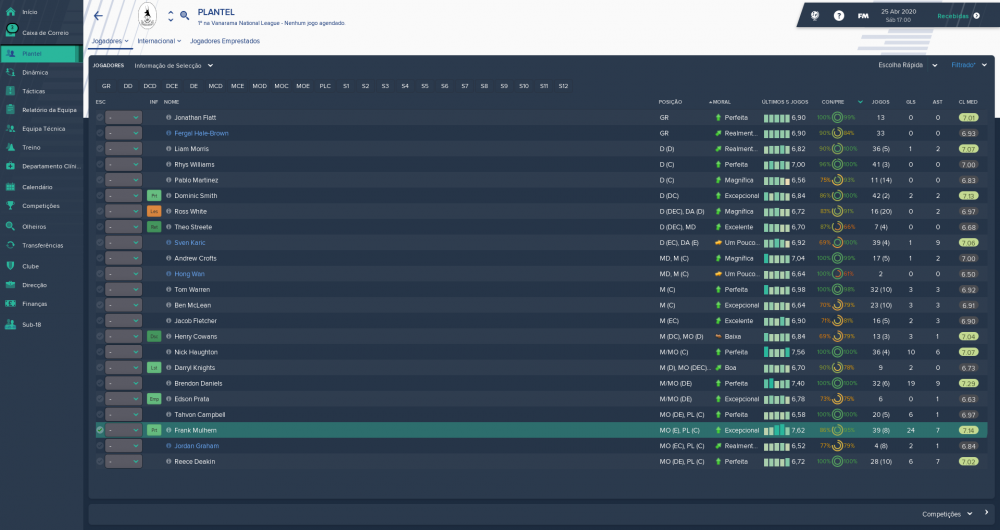
Task: Open the Internacional tab menu
Action: click(159, 41)
